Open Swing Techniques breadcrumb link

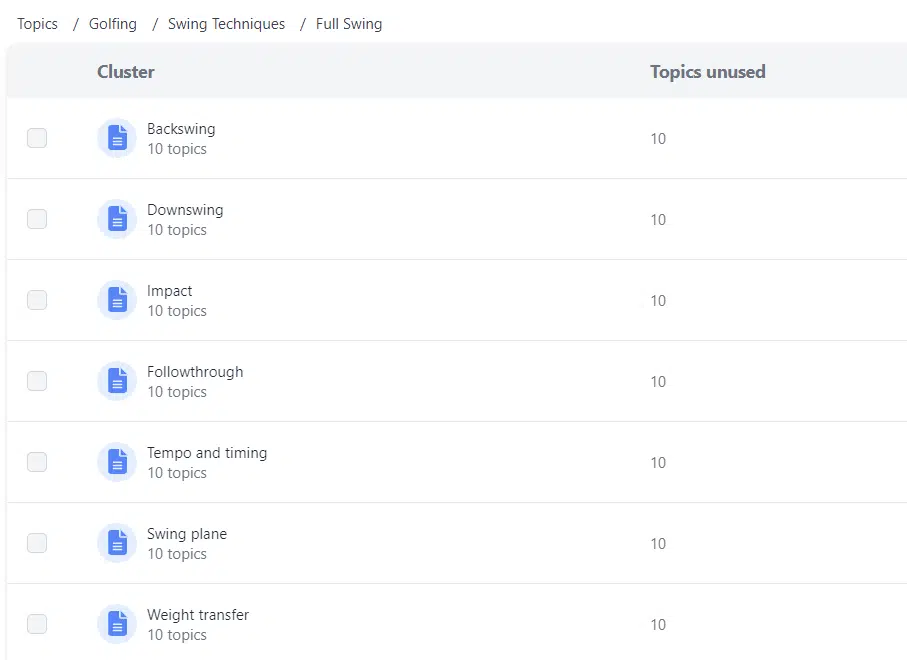click(226, 24)
